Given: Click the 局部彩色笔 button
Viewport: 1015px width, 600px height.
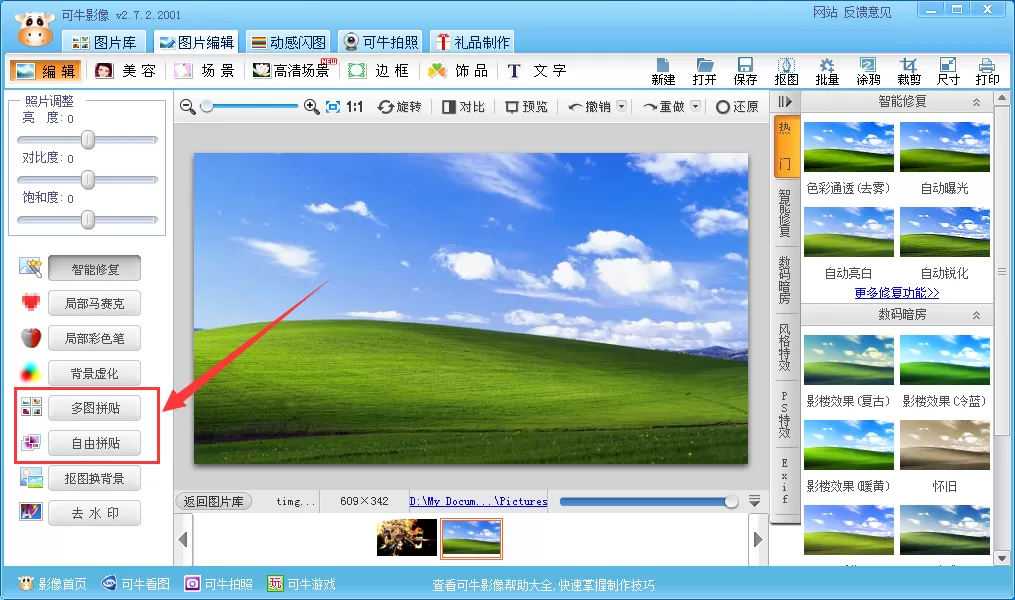Looking at the screenshot, I should tap(95, 339).
